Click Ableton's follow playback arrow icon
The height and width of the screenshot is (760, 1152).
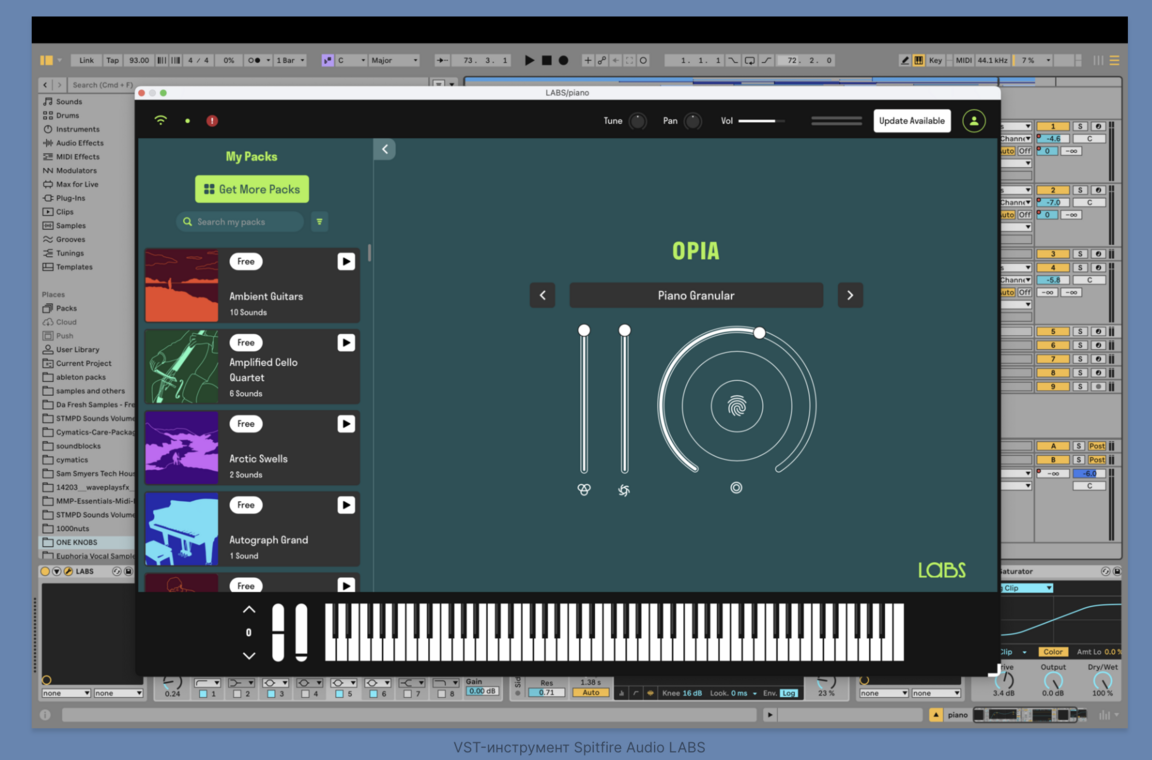pyautogui.click(x=442, y=60)
